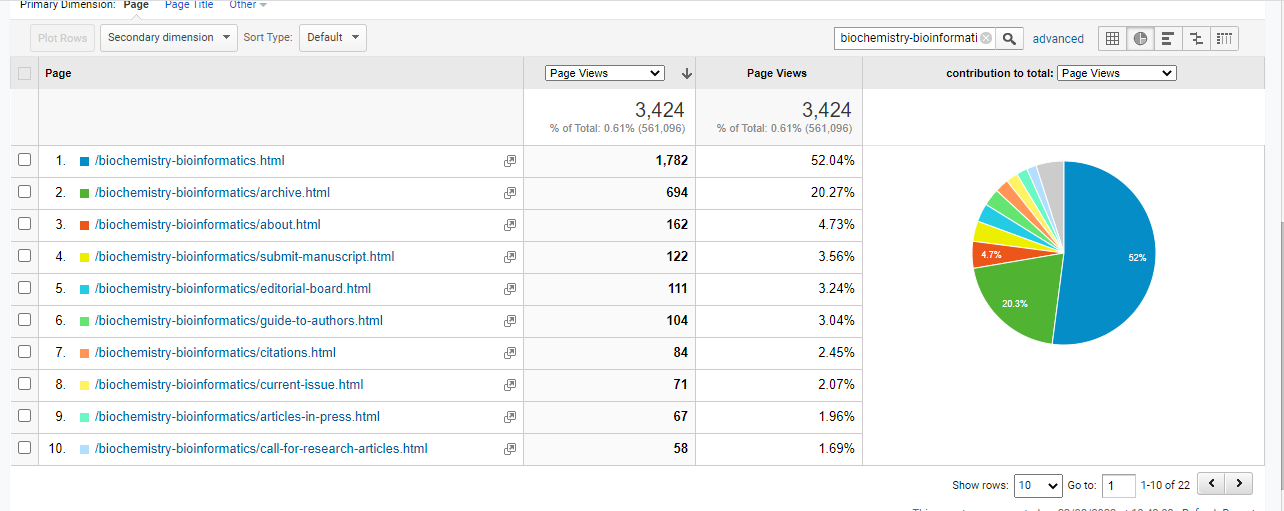1284x511 pixels.
Task: Open the submit-manuscript.html page link
Action: click(x=244, y=257)
